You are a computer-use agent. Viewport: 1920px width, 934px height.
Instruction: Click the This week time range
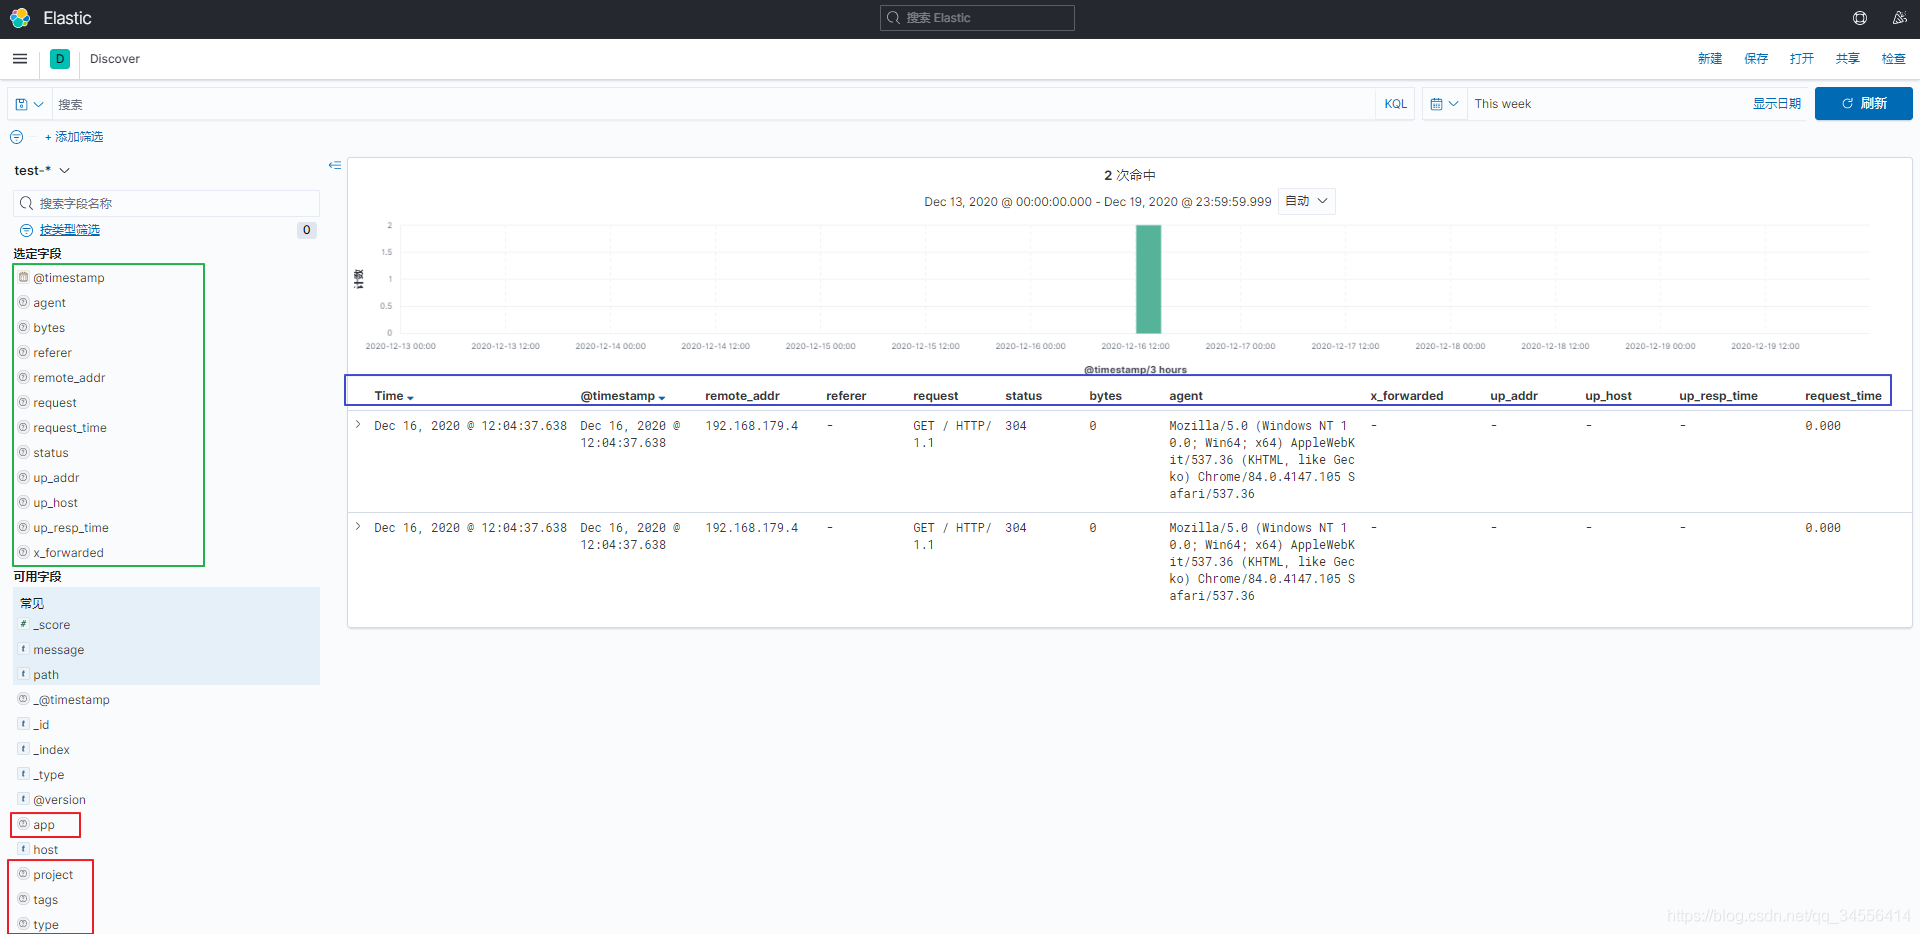pos(1503,104)
